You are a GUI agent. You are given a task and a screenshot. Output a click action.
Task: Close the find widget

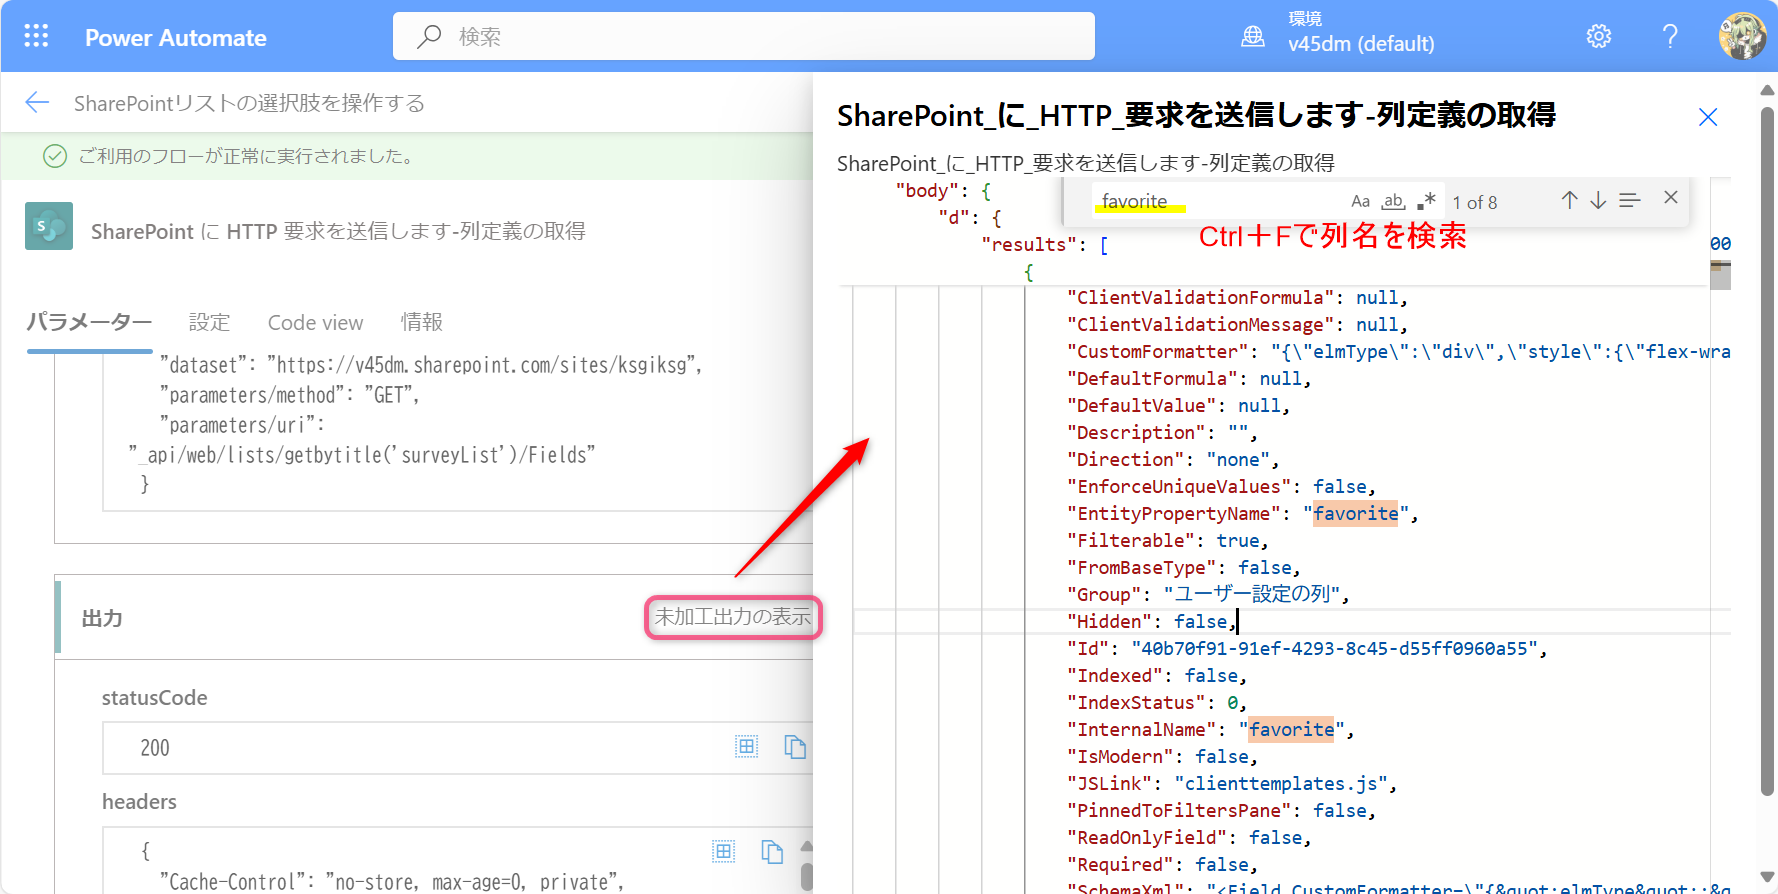point(1670,198)
